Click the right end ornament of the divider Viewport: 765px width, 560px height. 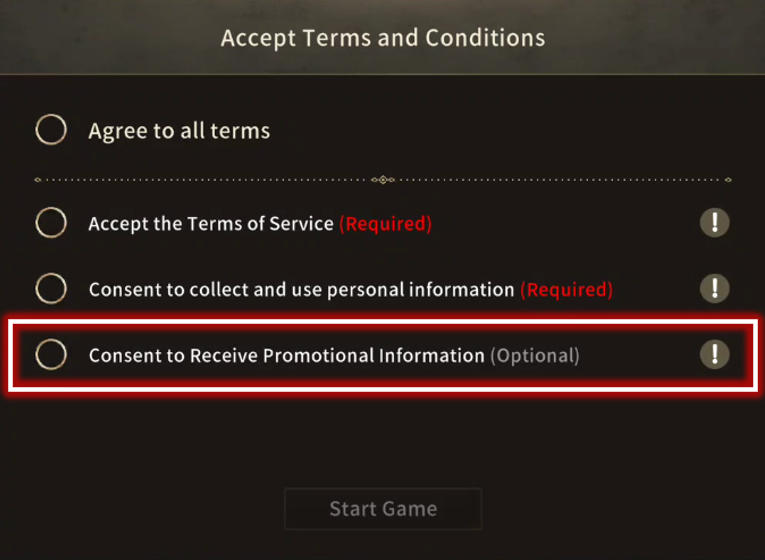click(x=728, y=180)
